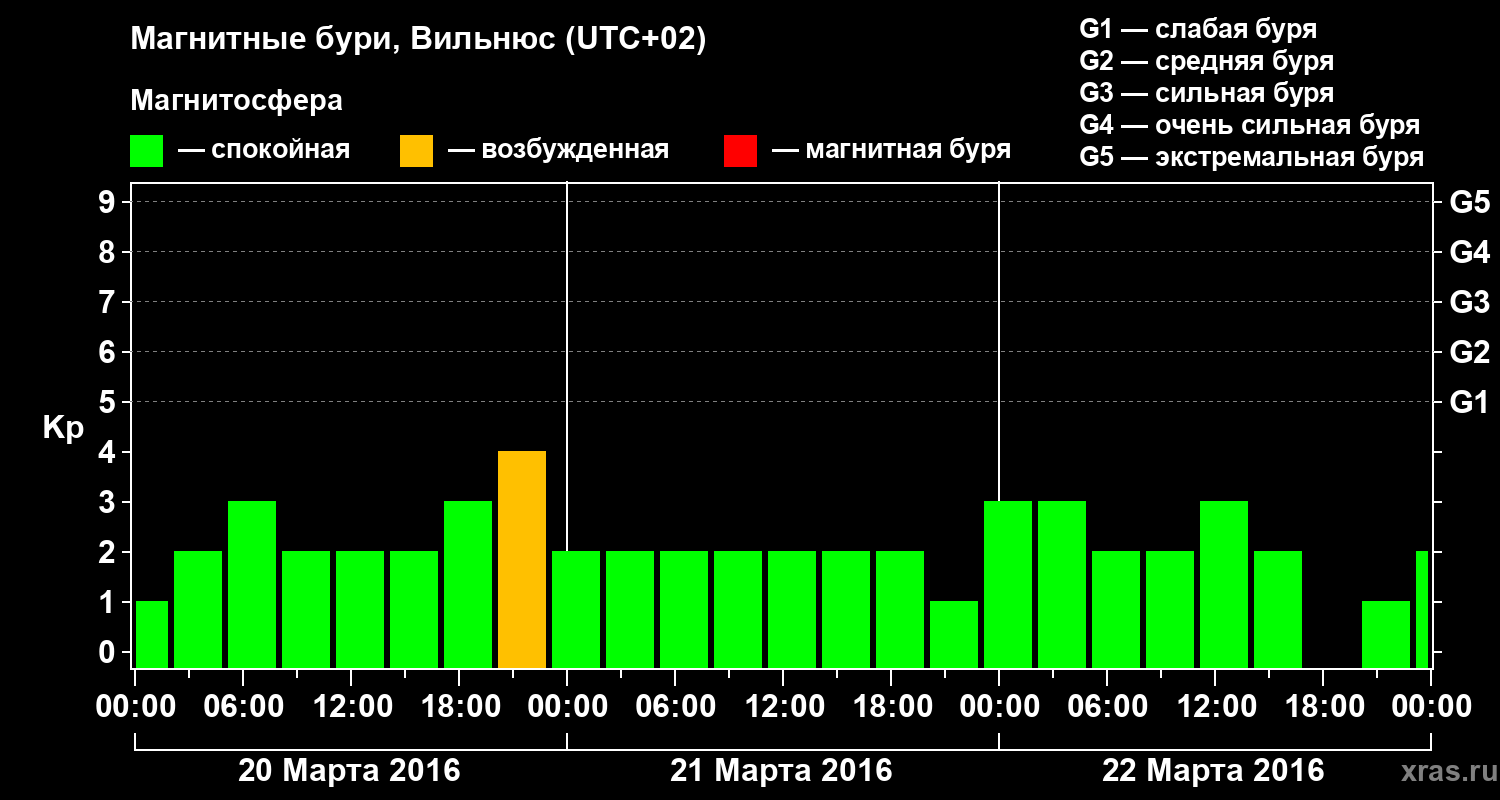Select the narrow Kp 1 bar starting 20 March
Image resolution: width=1500 pixels, height=800 pixels.
tap(152, 635)
